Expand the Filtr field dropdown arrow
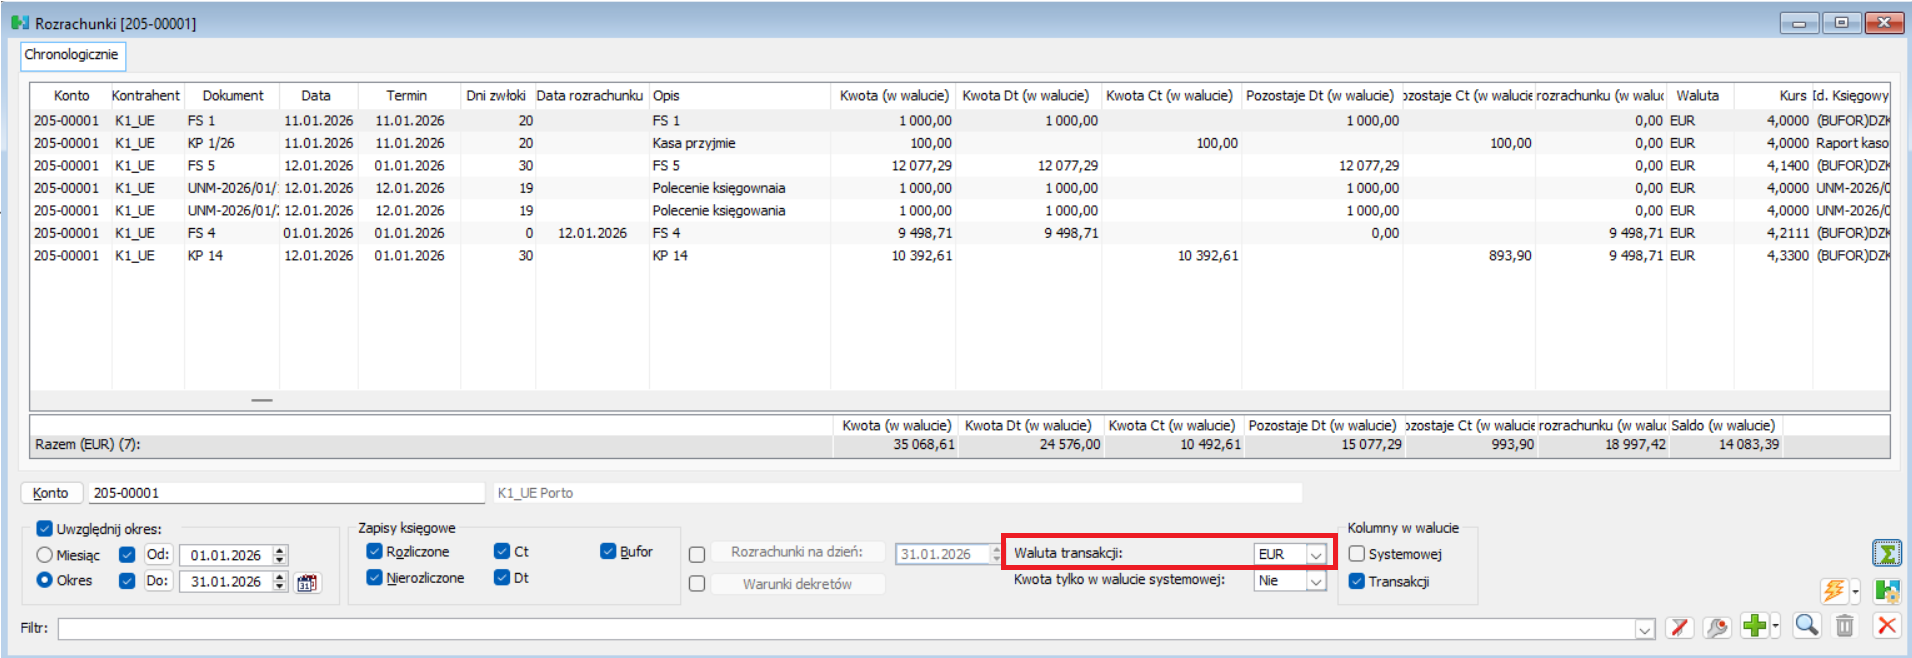 [1644, 629]
